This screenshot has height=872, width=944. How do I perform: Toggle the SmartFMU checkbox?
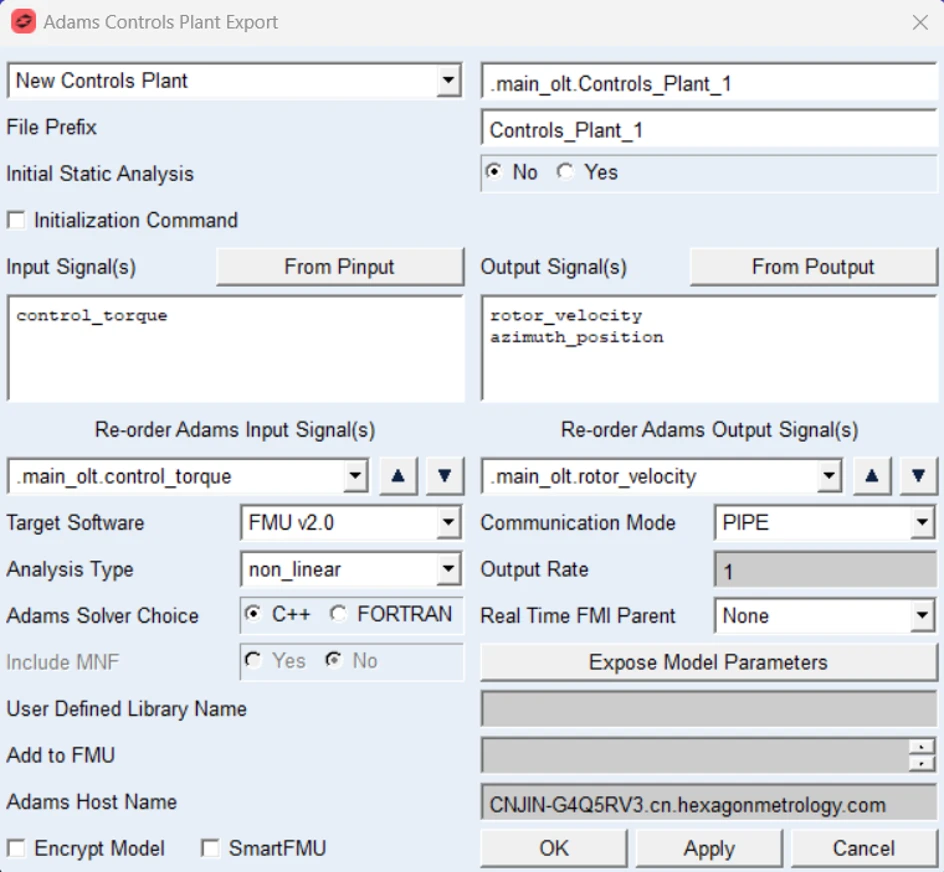(x=210, y=849)
